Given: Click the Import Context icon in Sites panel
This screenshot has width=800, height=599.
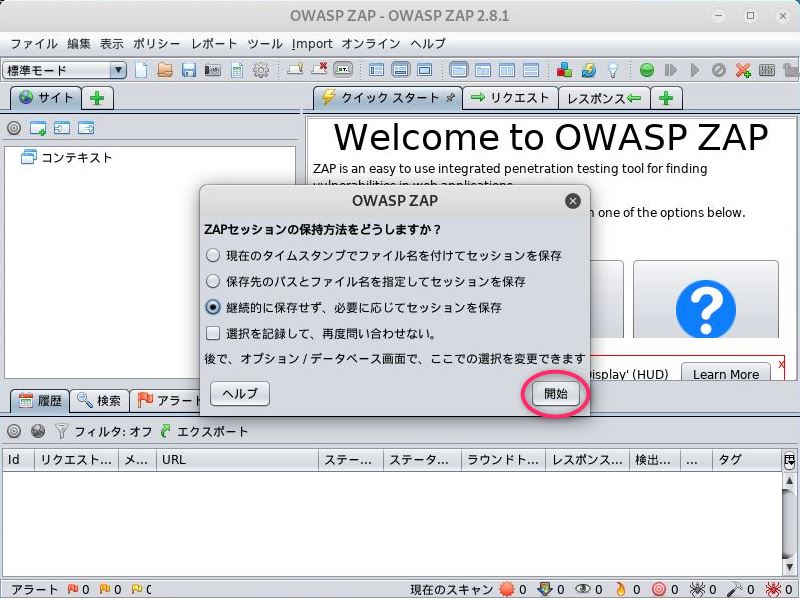Looking at the screenshot, I should [x=62, y=128].
